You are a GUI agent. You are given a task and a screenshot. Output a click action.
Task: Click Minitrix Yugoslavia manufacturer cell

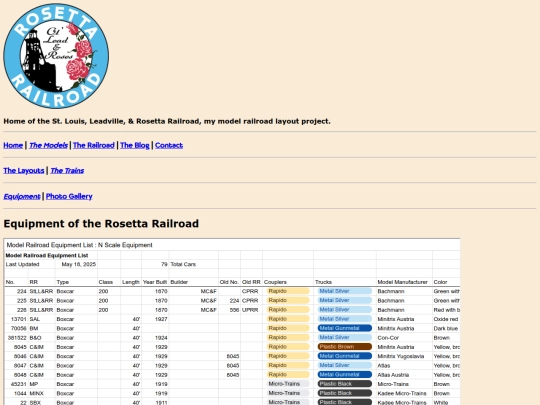click(404, 356)
